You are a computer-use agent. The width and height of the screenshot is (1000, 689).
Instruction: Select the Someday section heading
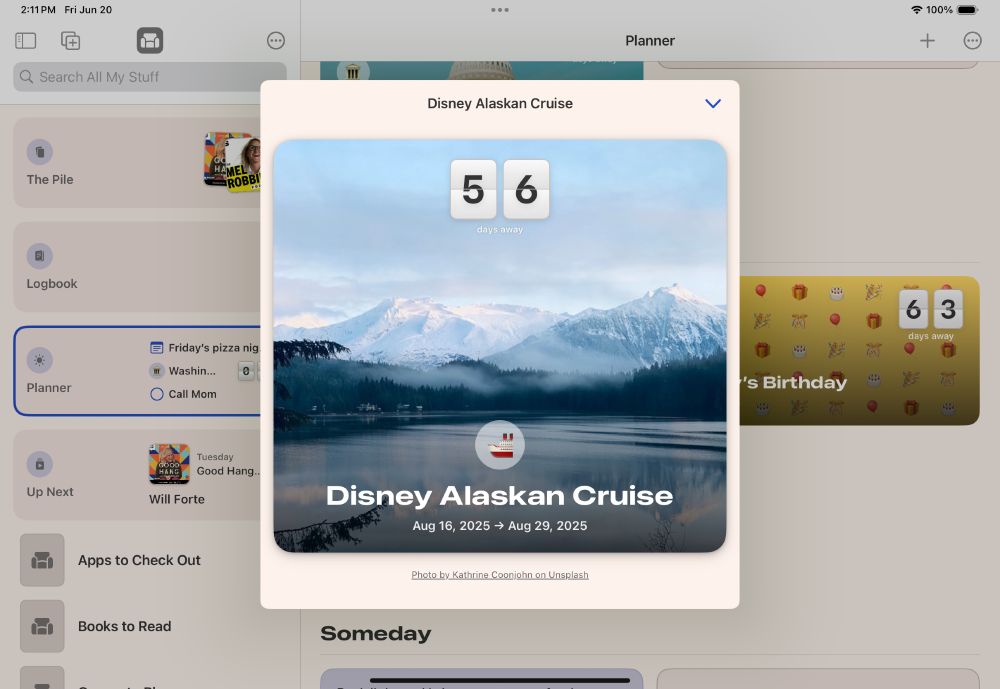point(376,633)
